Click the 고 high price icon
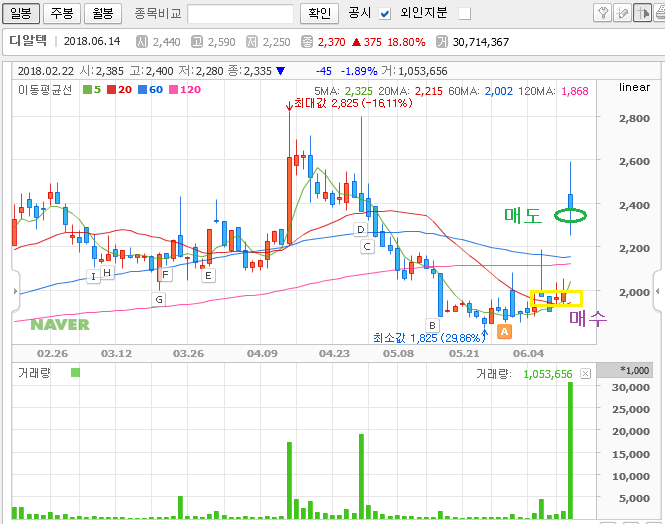 (x=197, y=42)
